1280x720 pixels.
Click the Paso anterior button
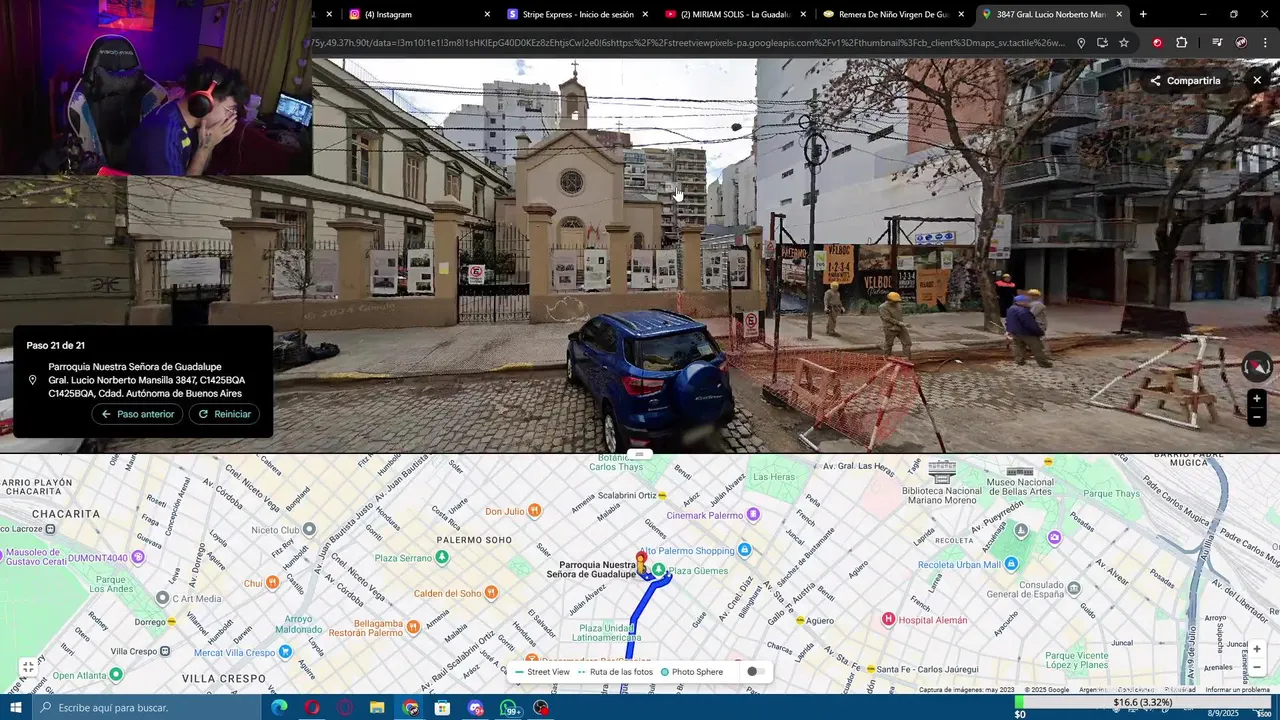pyautogui.click(x=138, y=414)
